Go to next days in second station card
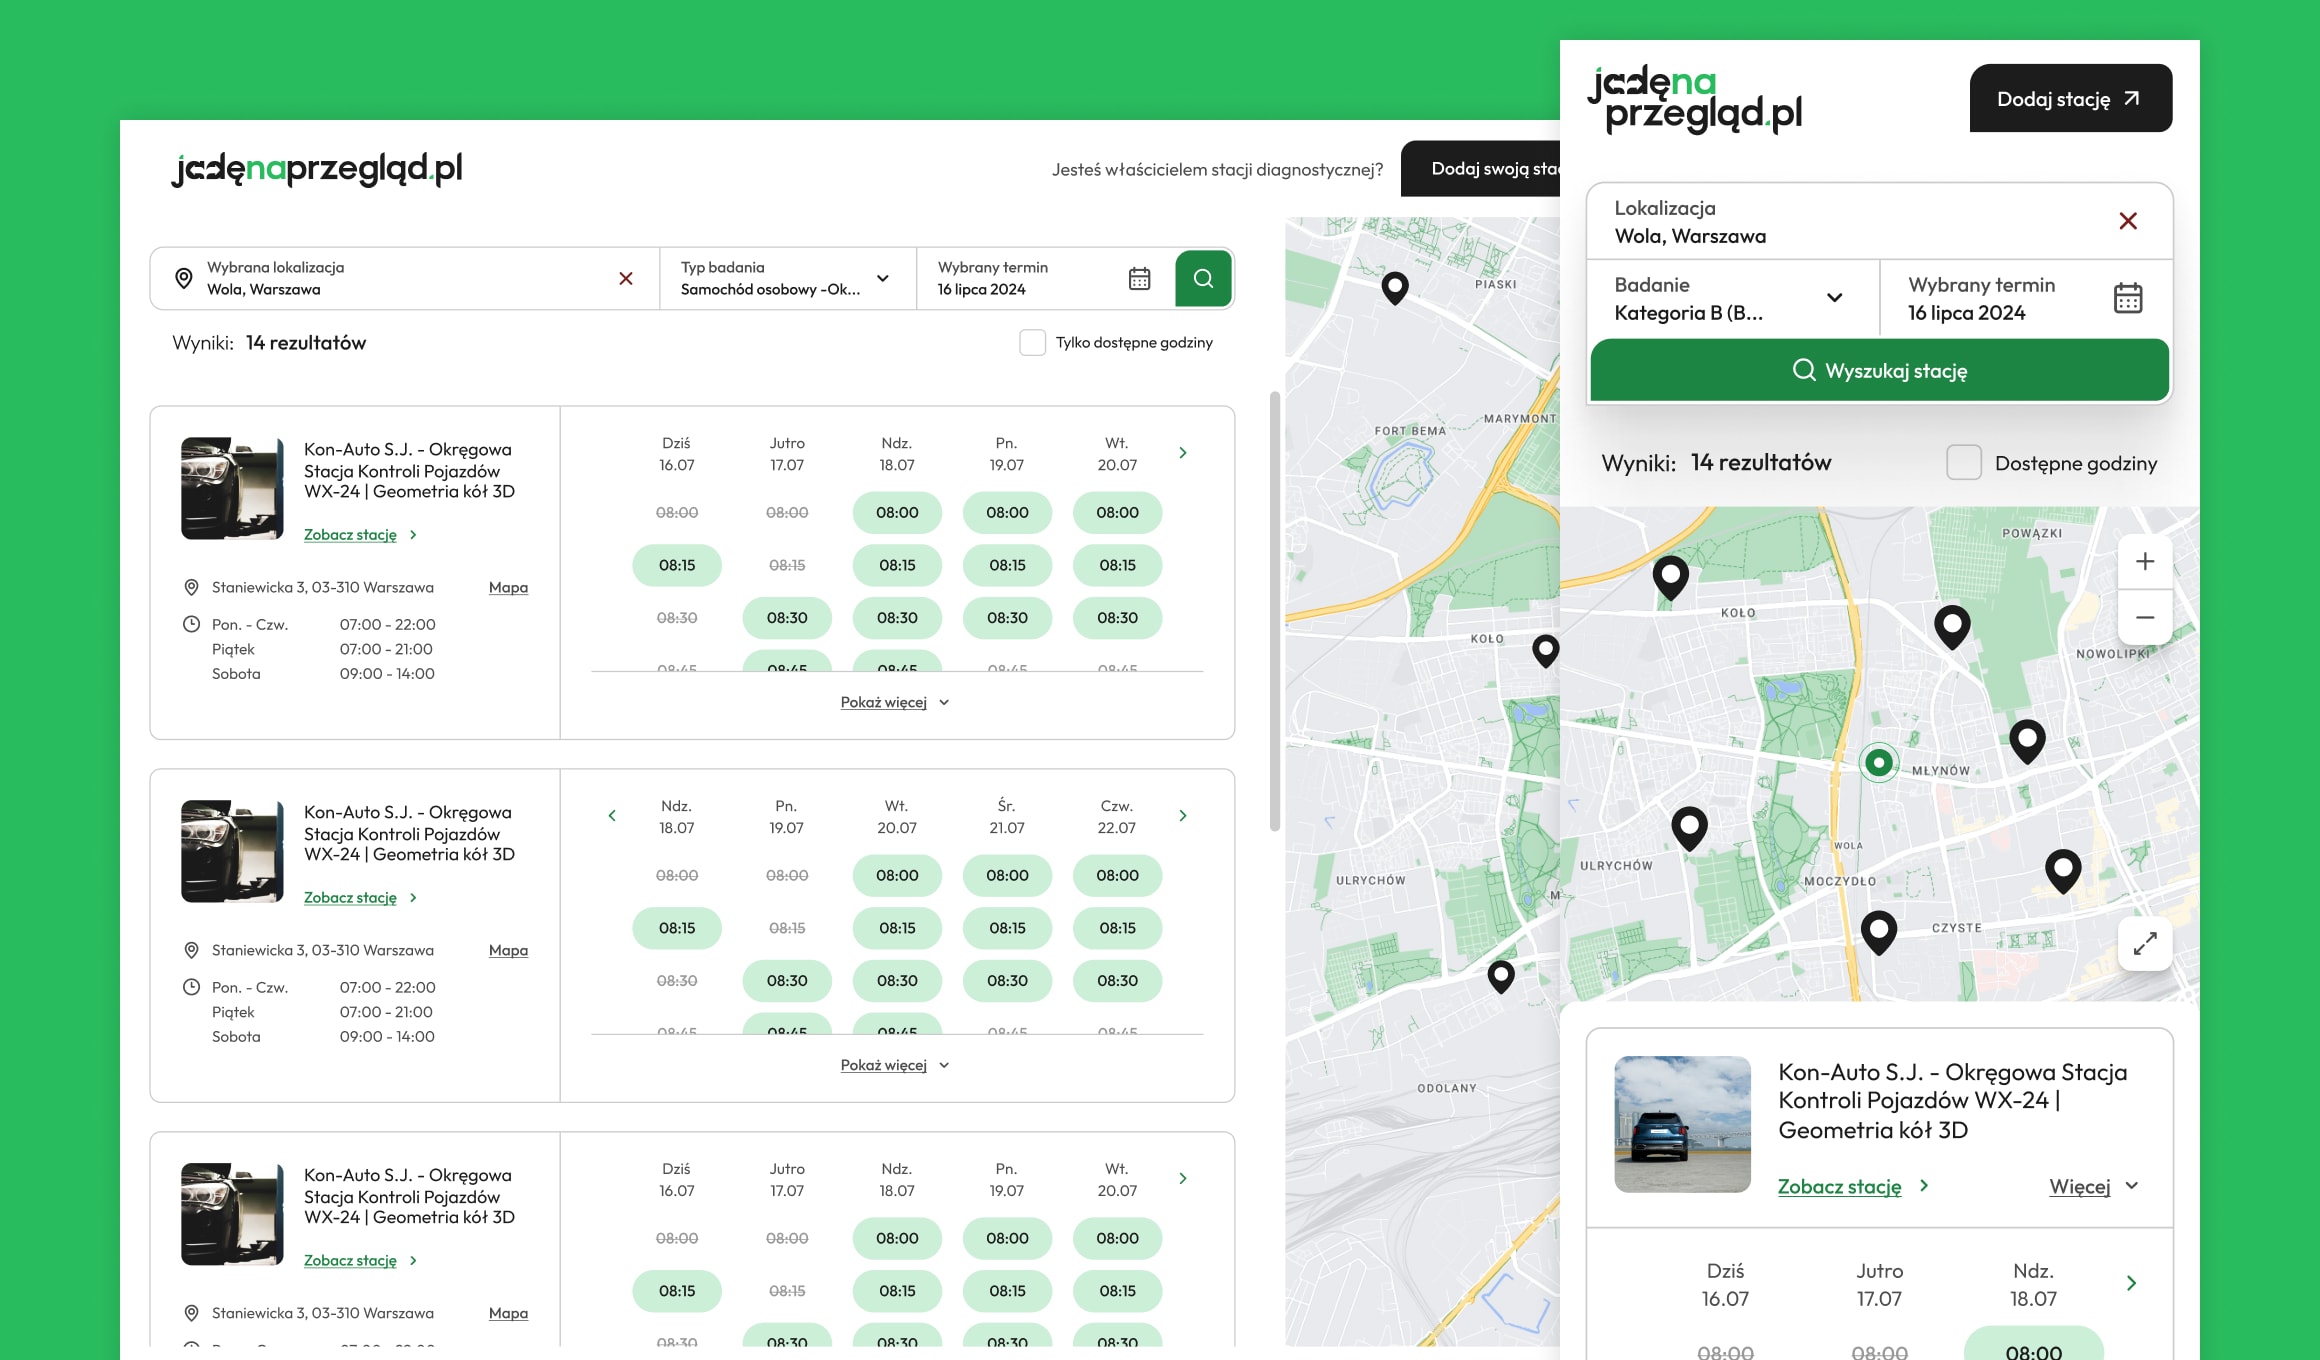Viewport: 2320px width, 1360px height. pyautogui.click(x=1183, y=816)
